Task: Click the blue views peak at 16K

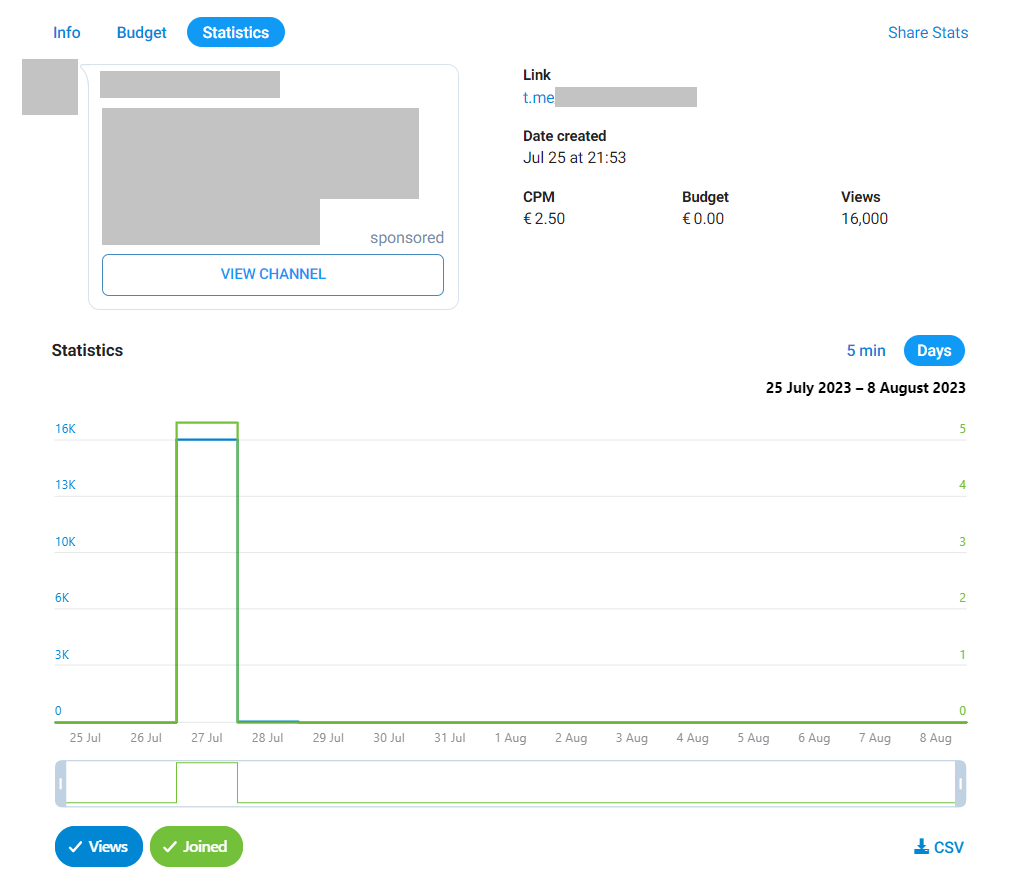Action: point(207,439)
